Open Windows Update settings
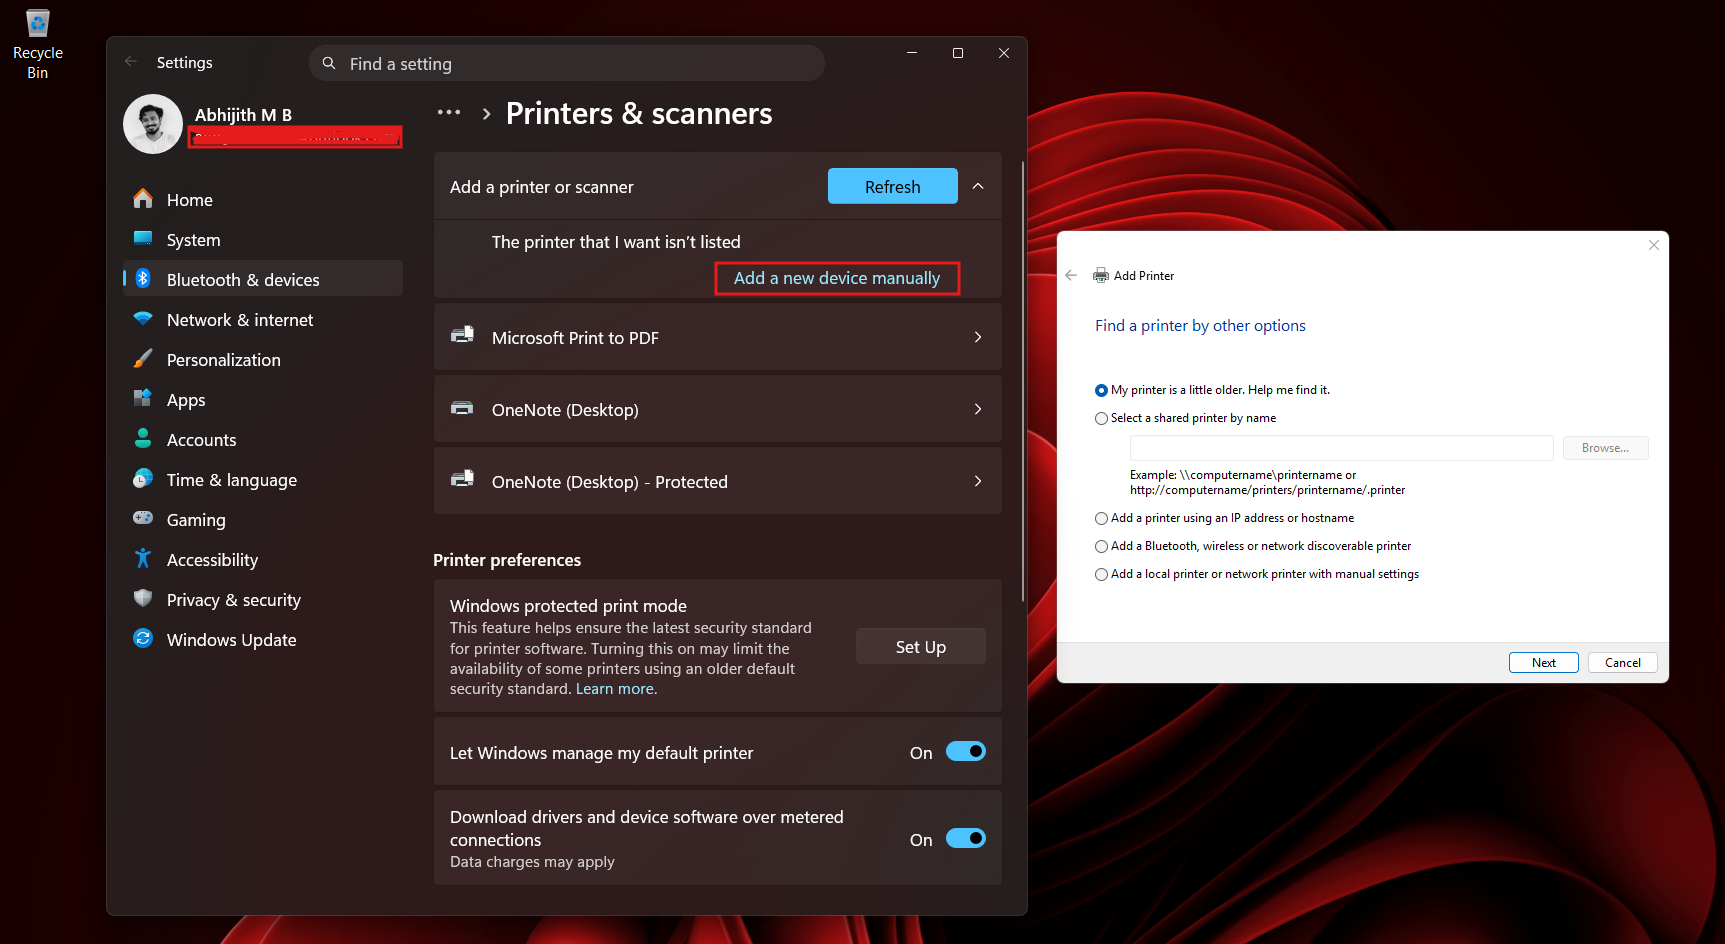The width and height of the screenshot is (1725, 944). coord(231,639)
